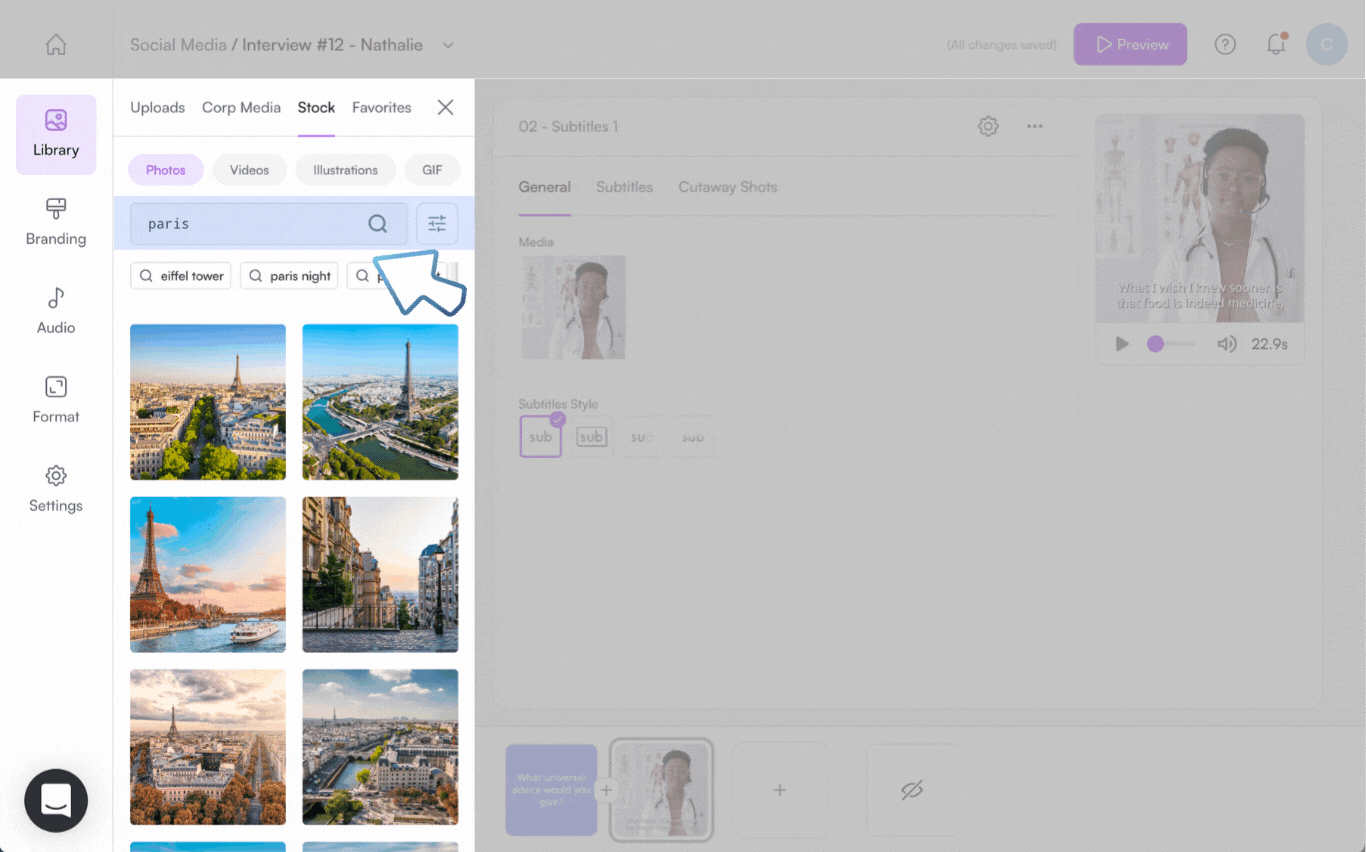Select the second boxed subtitle style
The height and width of the screenshot is (852, 1366).
[x=591, y=437]
